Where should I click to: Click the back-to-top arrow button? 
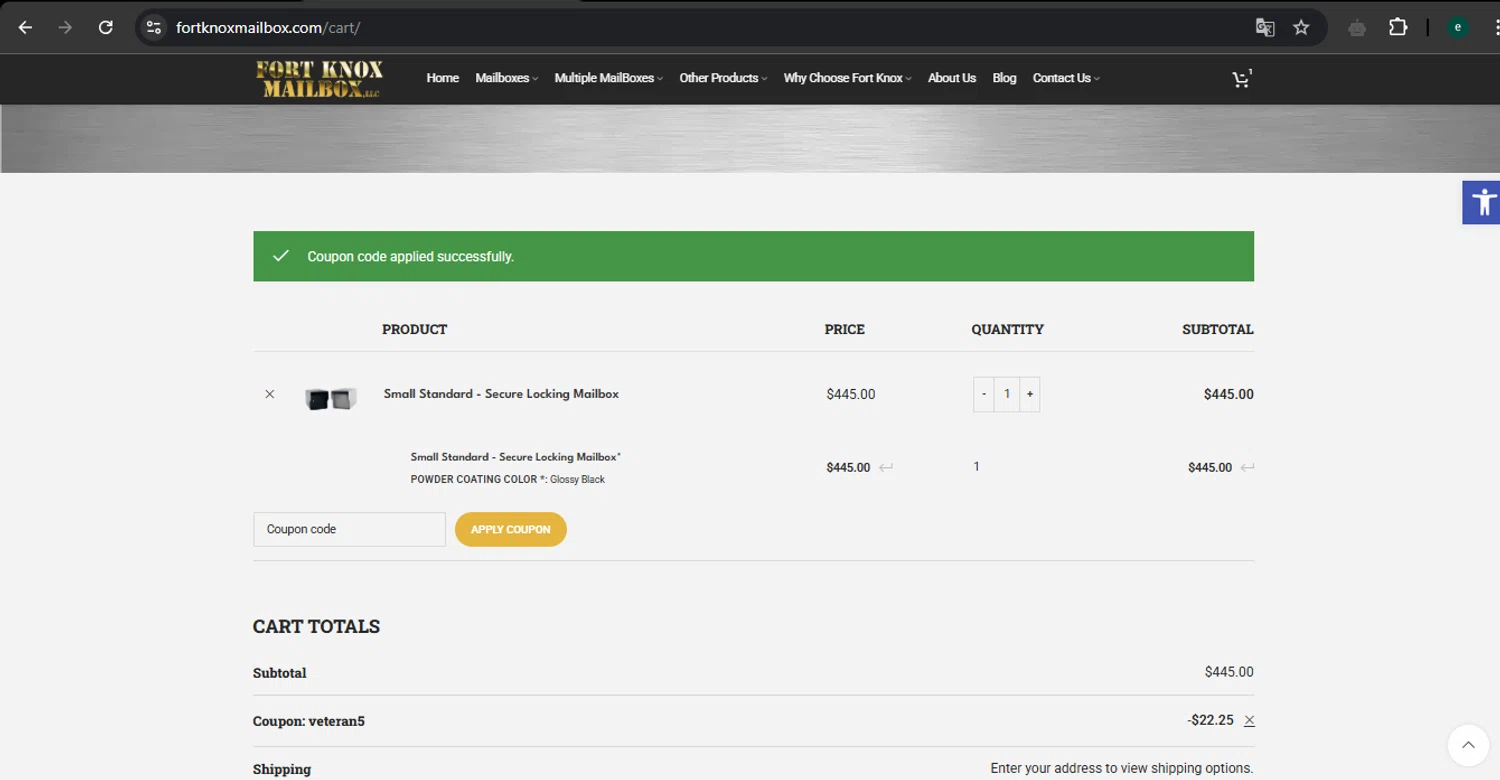tap(1468, 745)
